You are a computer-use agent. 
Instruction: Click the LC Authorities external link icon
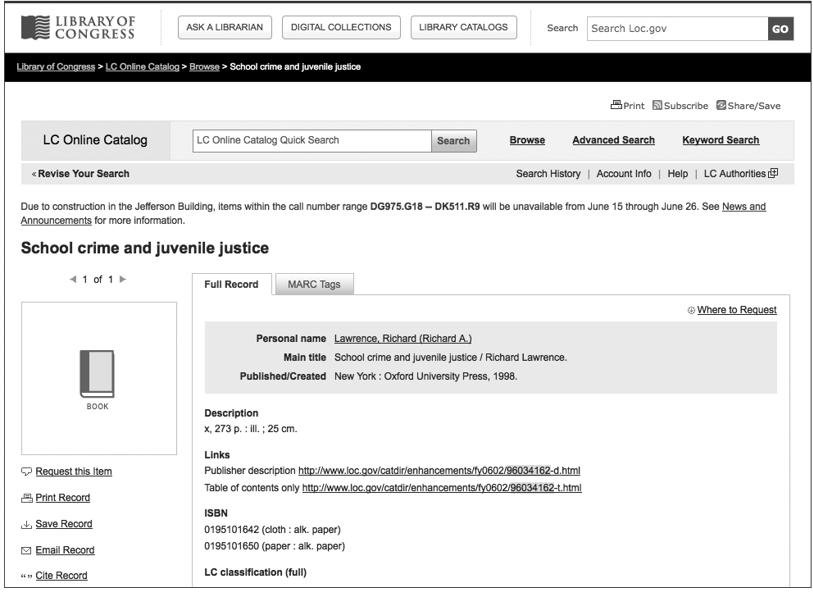(773, 173)
